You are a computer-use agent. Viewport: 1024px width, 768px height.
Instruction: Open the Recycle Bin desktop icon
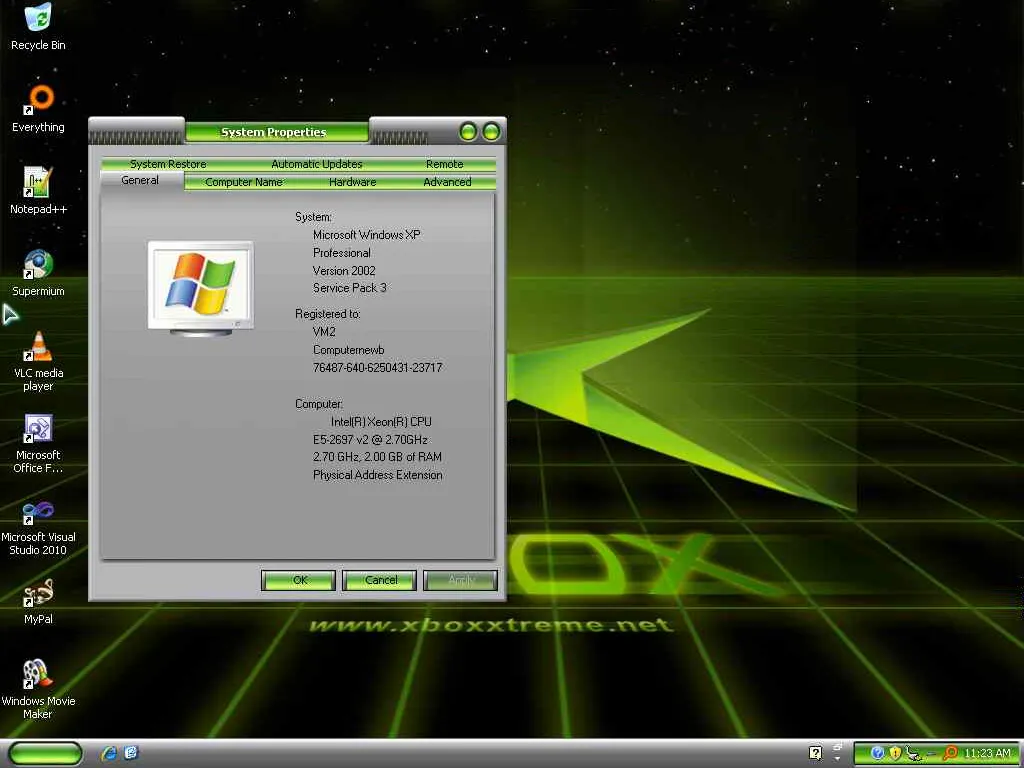[x=38, y=26]
